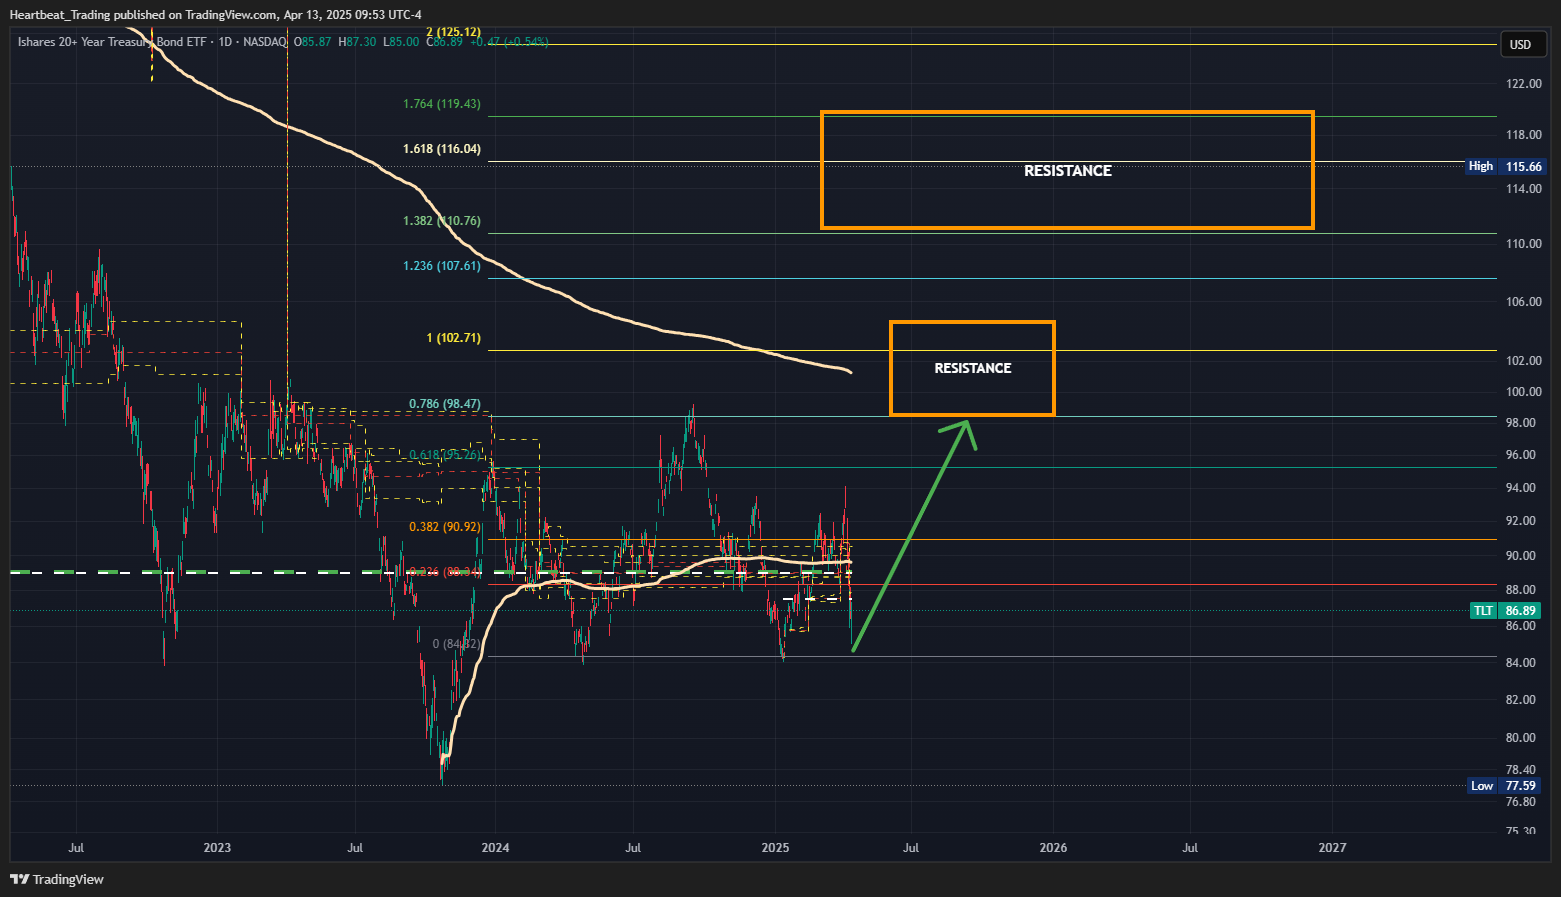The image size is (1561, 897).
Task: Click the 118.00 price axis label
Action: (x=1524, y=135)
